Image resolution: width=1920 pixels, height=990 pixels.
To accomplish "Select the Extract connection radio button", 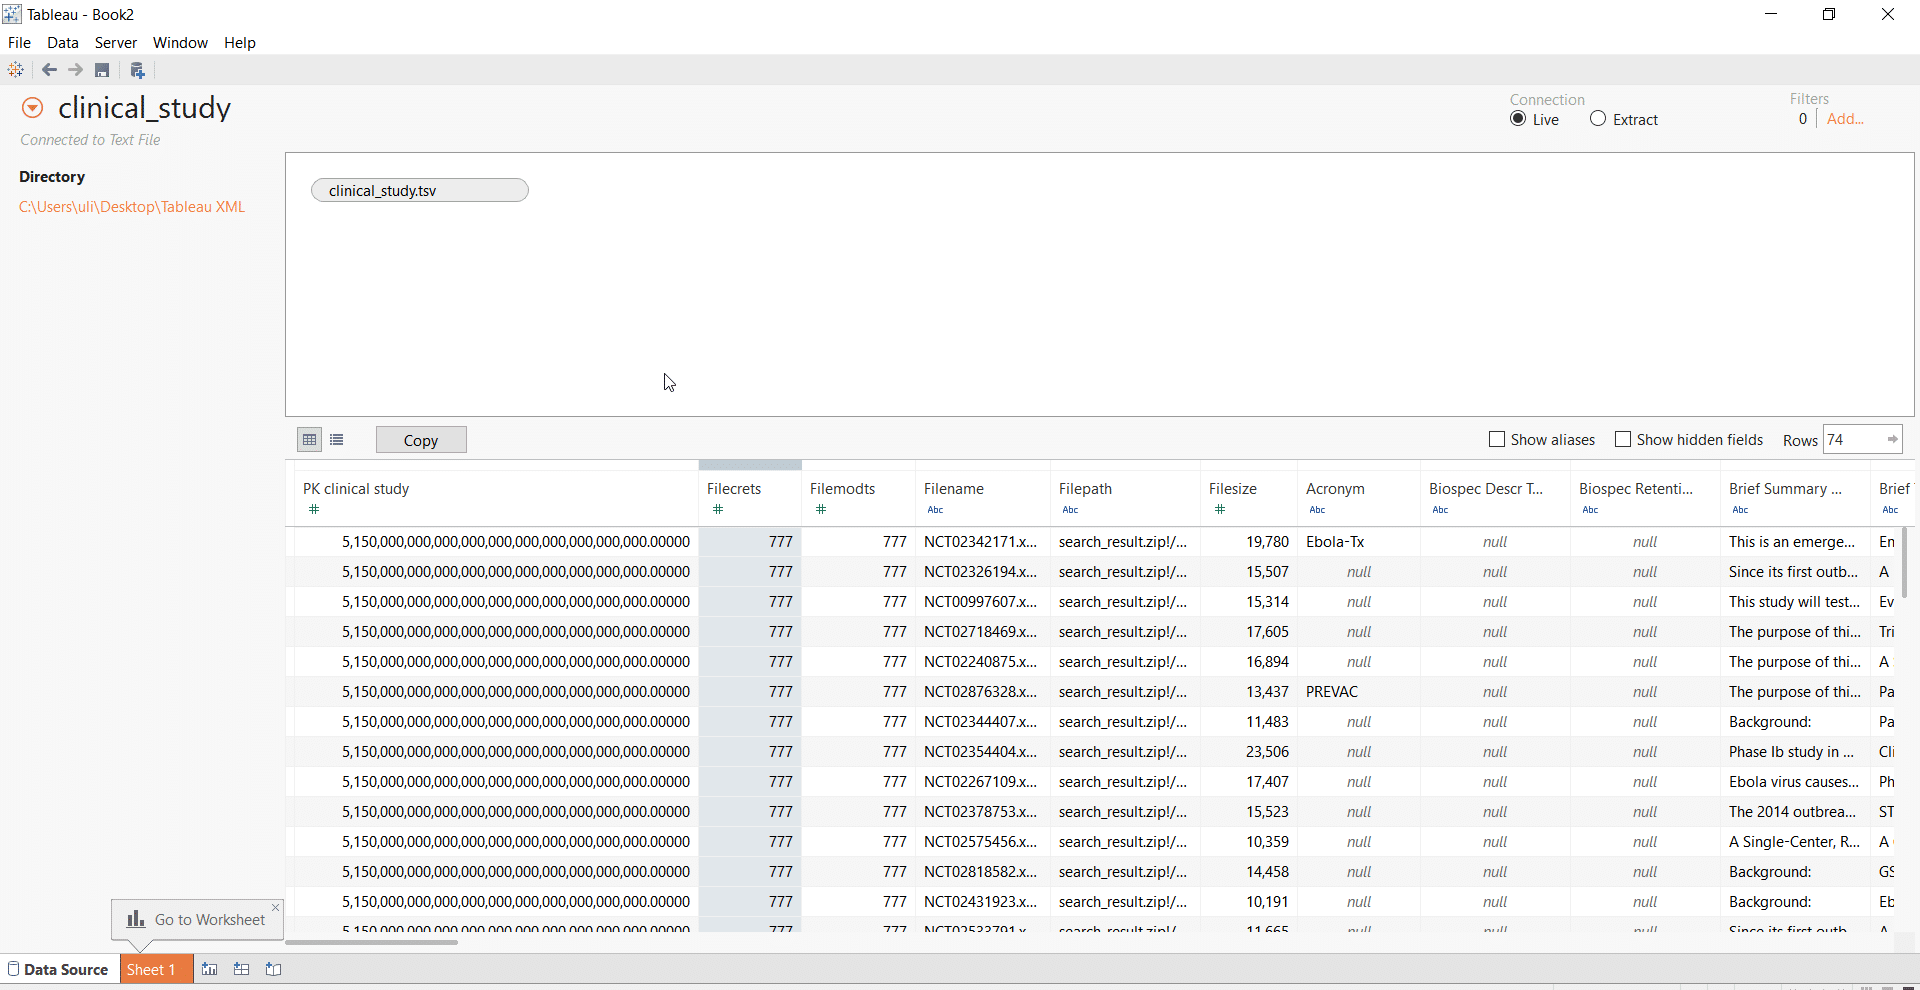I will 1598,119.
